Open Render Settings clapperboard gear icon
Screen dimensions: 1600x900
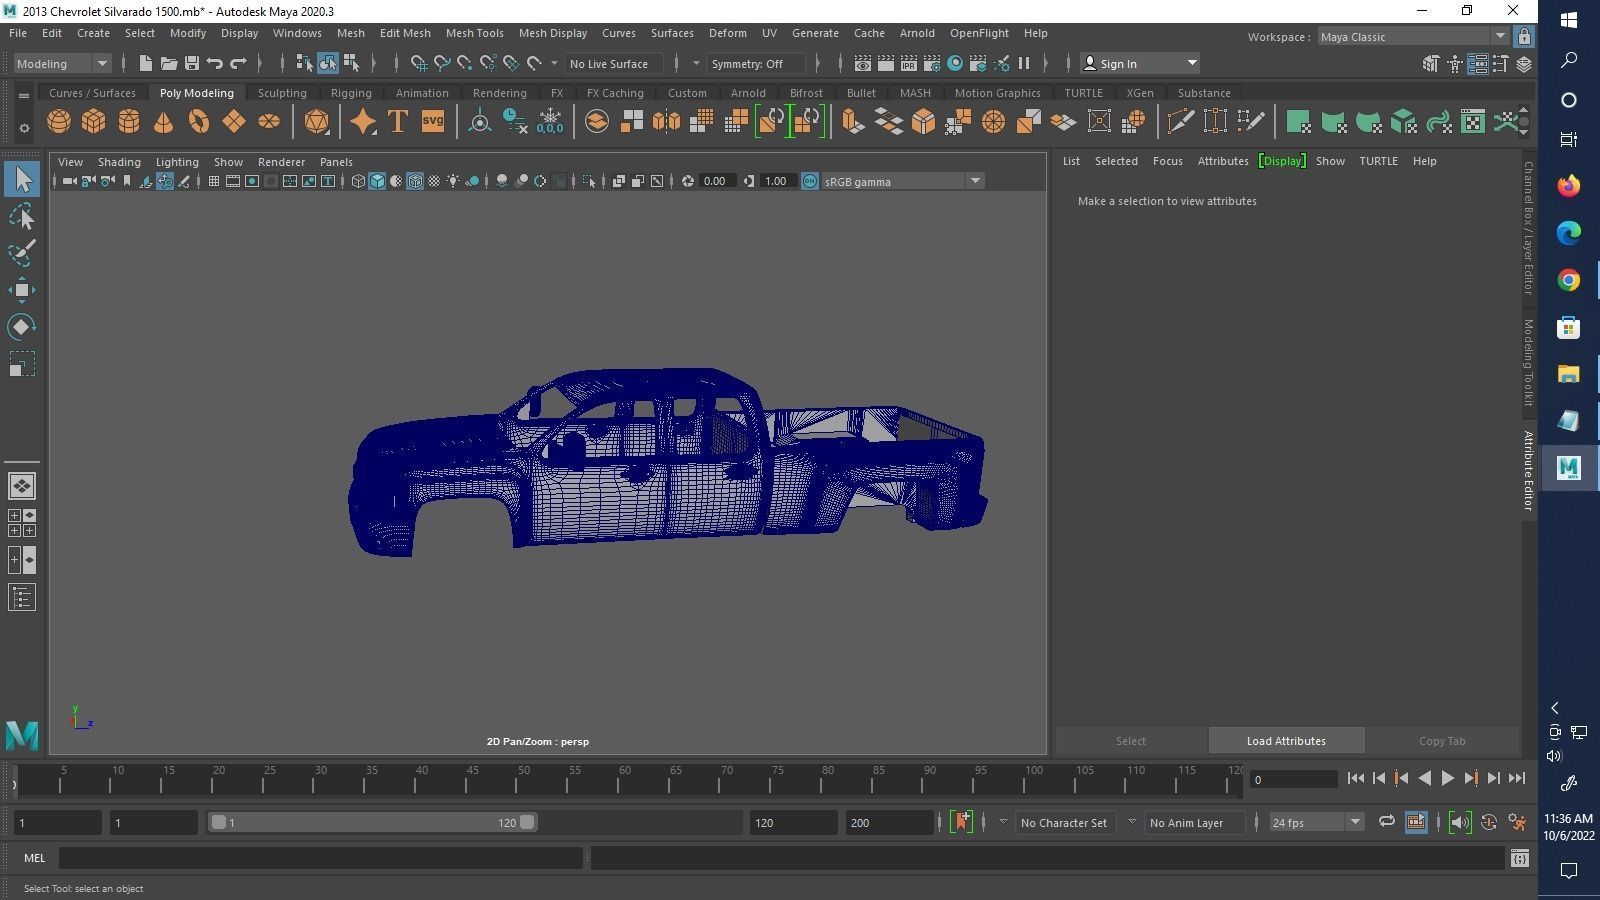(932, 63)
